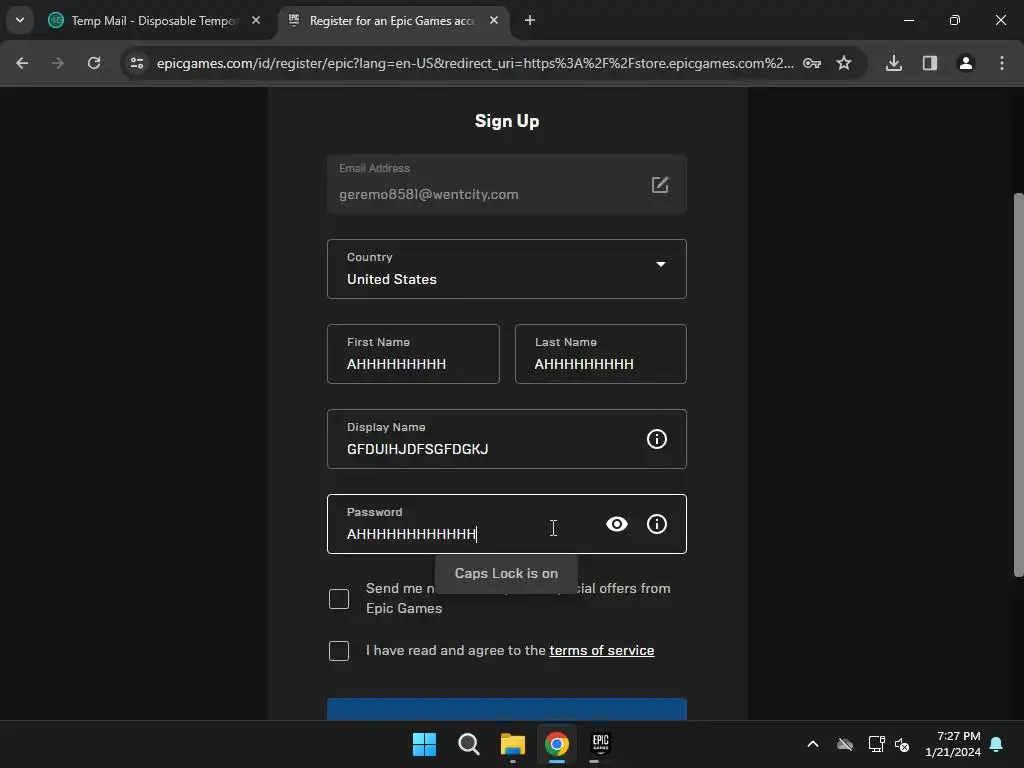Bookmark this page with the star
The image size is (1024, 768).
844,63
